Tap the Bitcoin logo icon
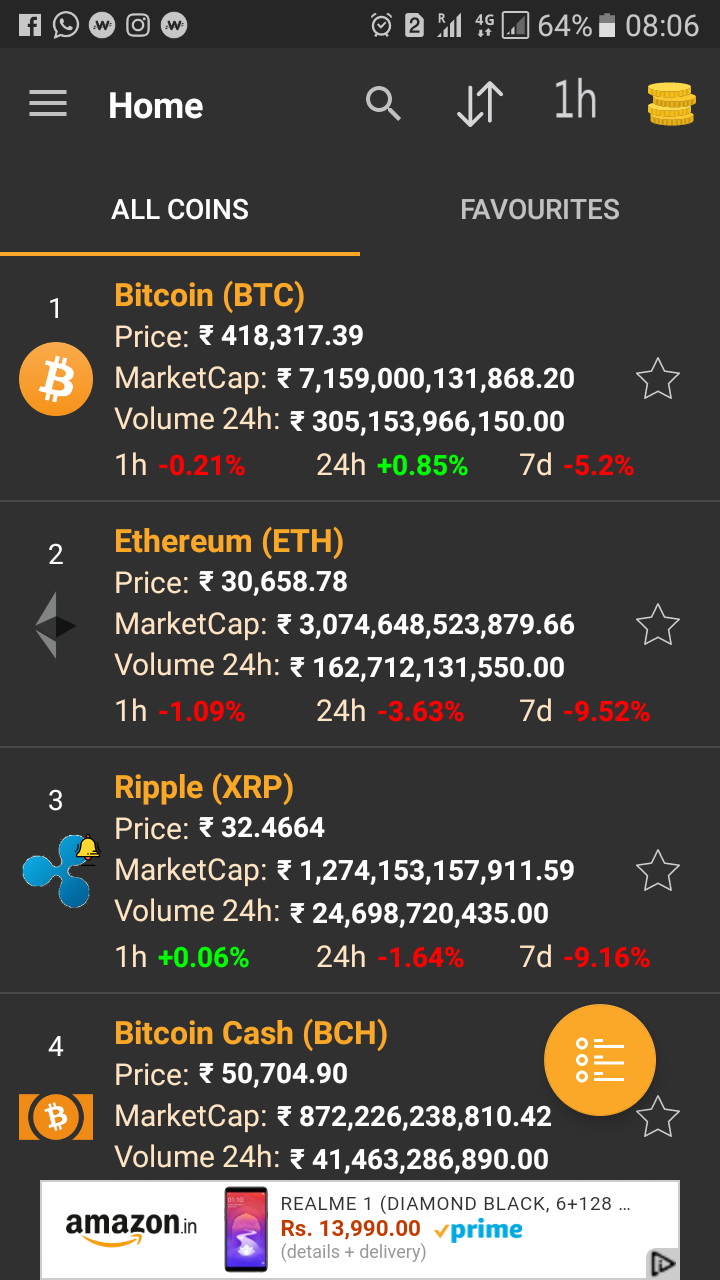Screen dimensions: 720x1280 56,380
